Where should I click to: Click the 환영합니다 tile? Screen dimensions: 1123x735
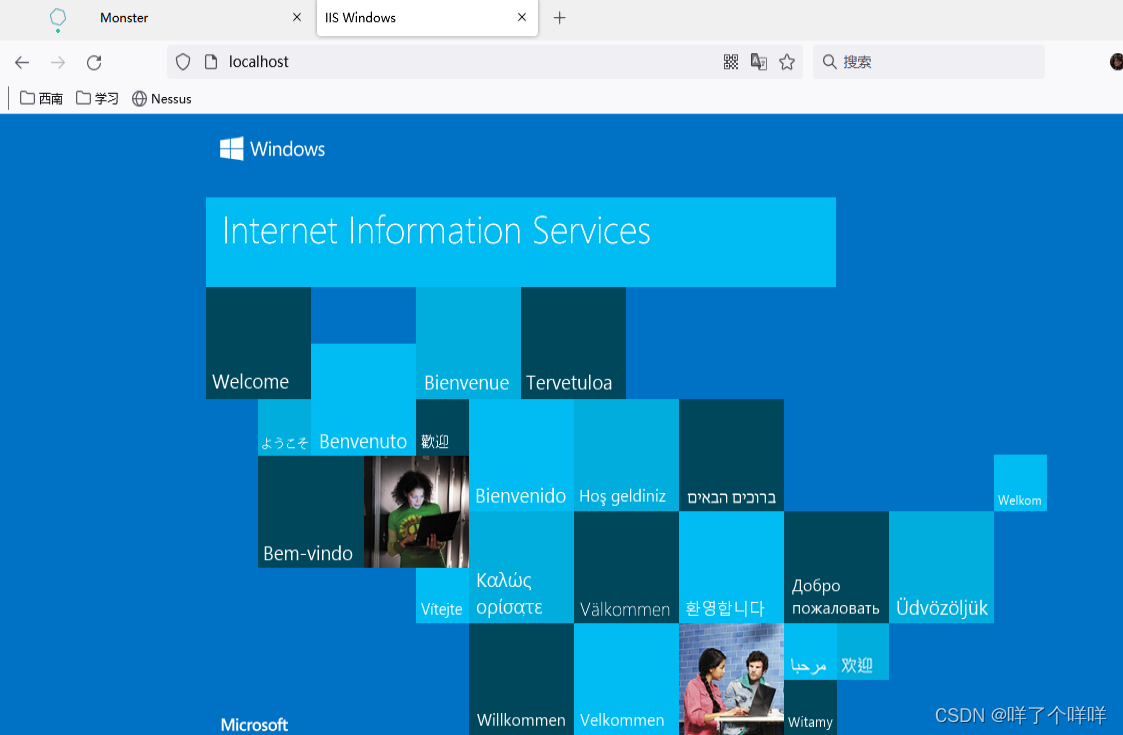tap(731, 567)
